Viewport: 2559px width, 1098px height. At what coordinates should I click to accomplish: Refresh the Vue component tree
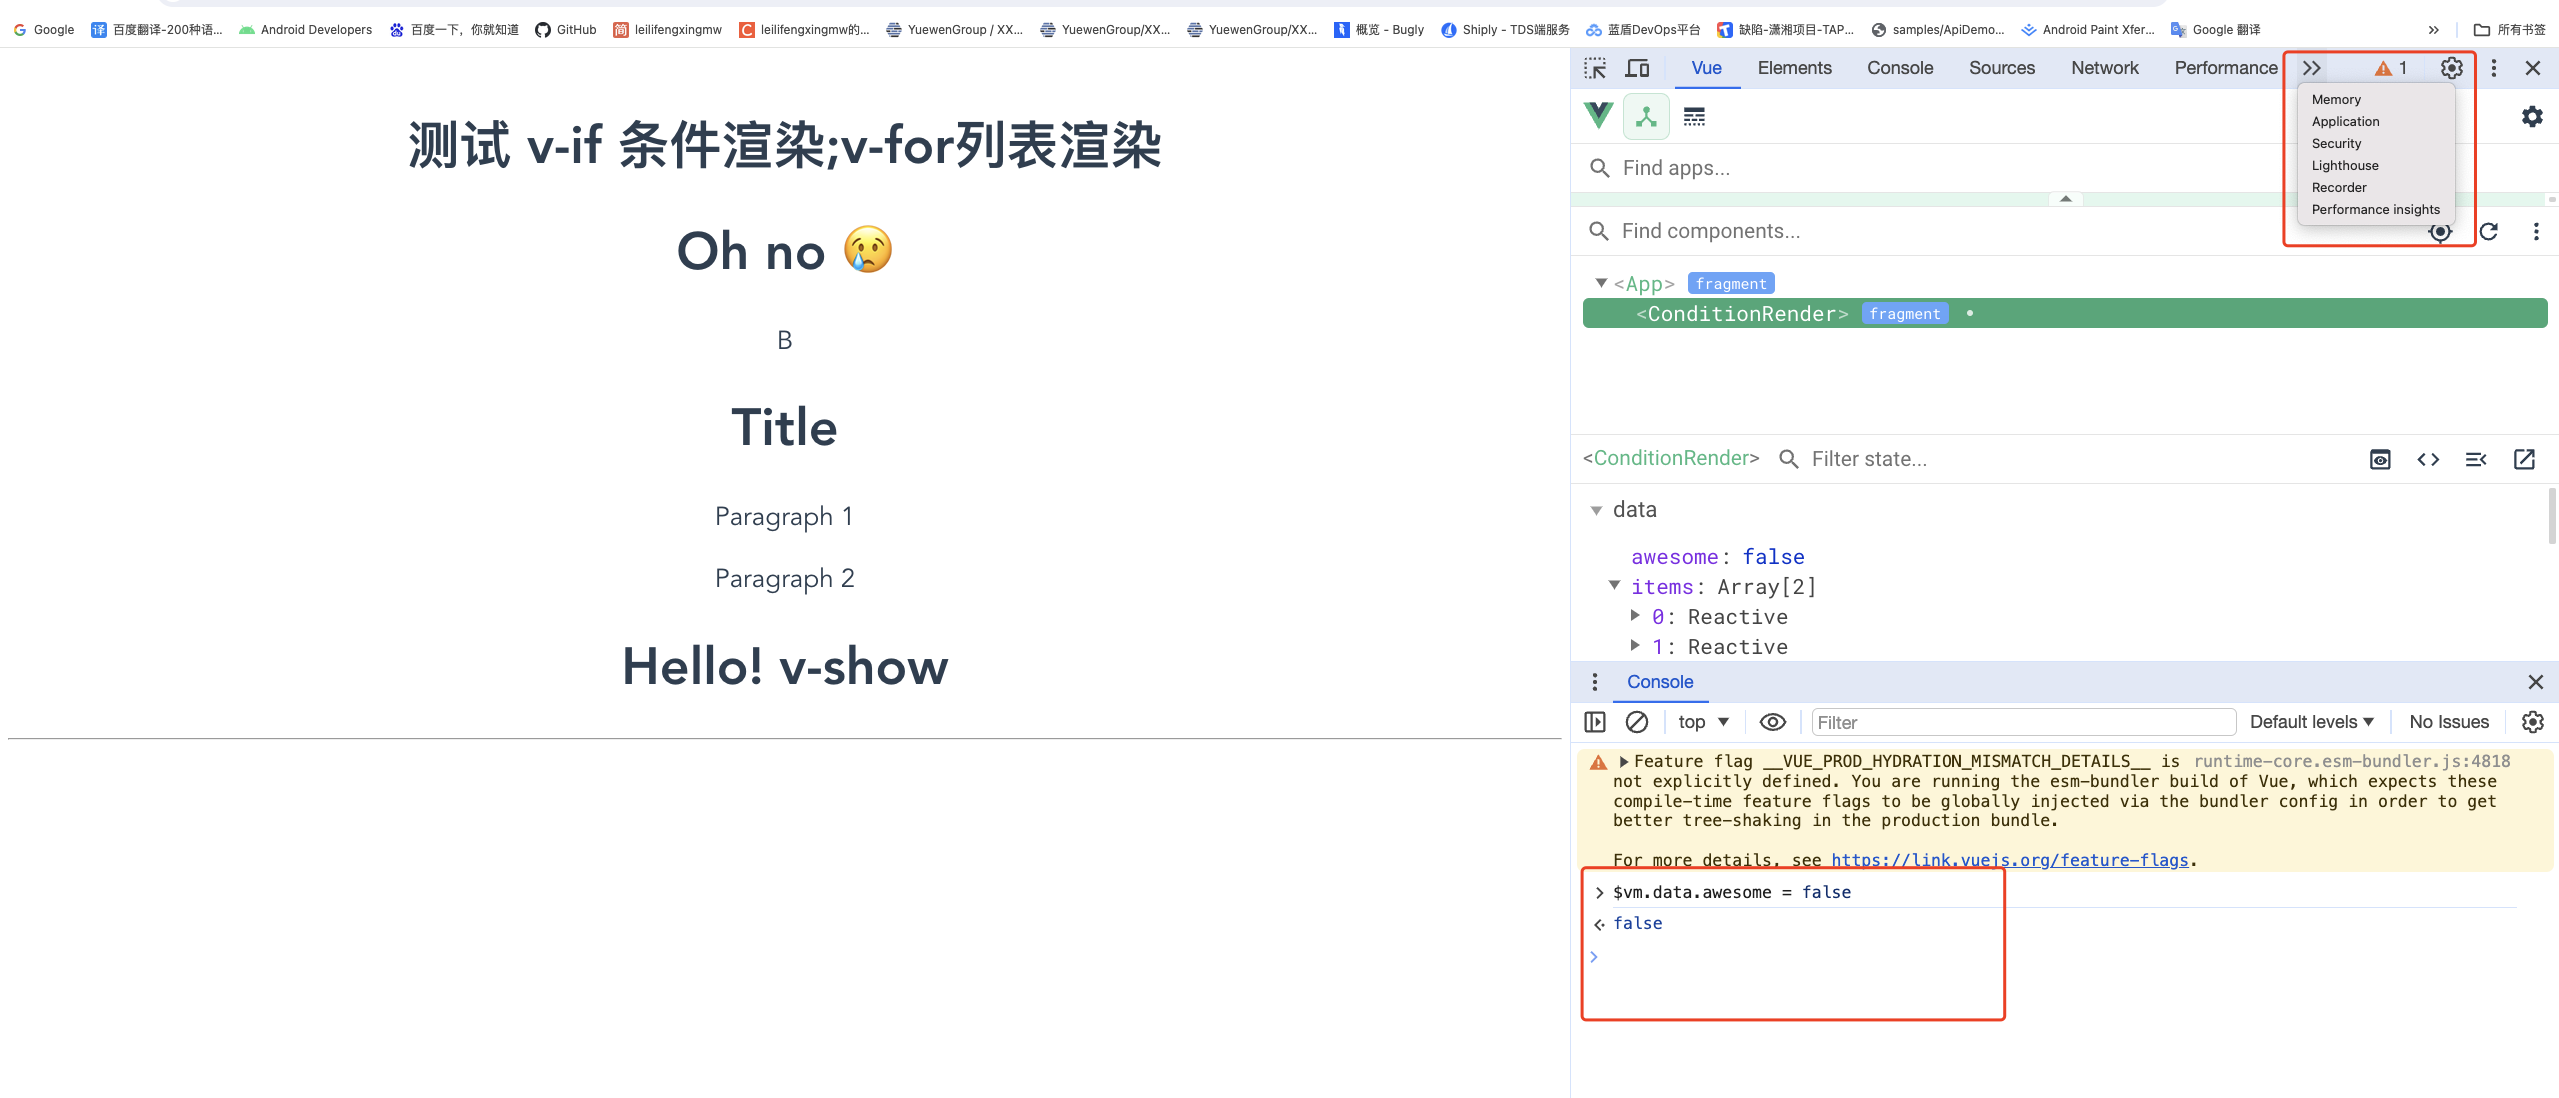(x=2489, y=232)
